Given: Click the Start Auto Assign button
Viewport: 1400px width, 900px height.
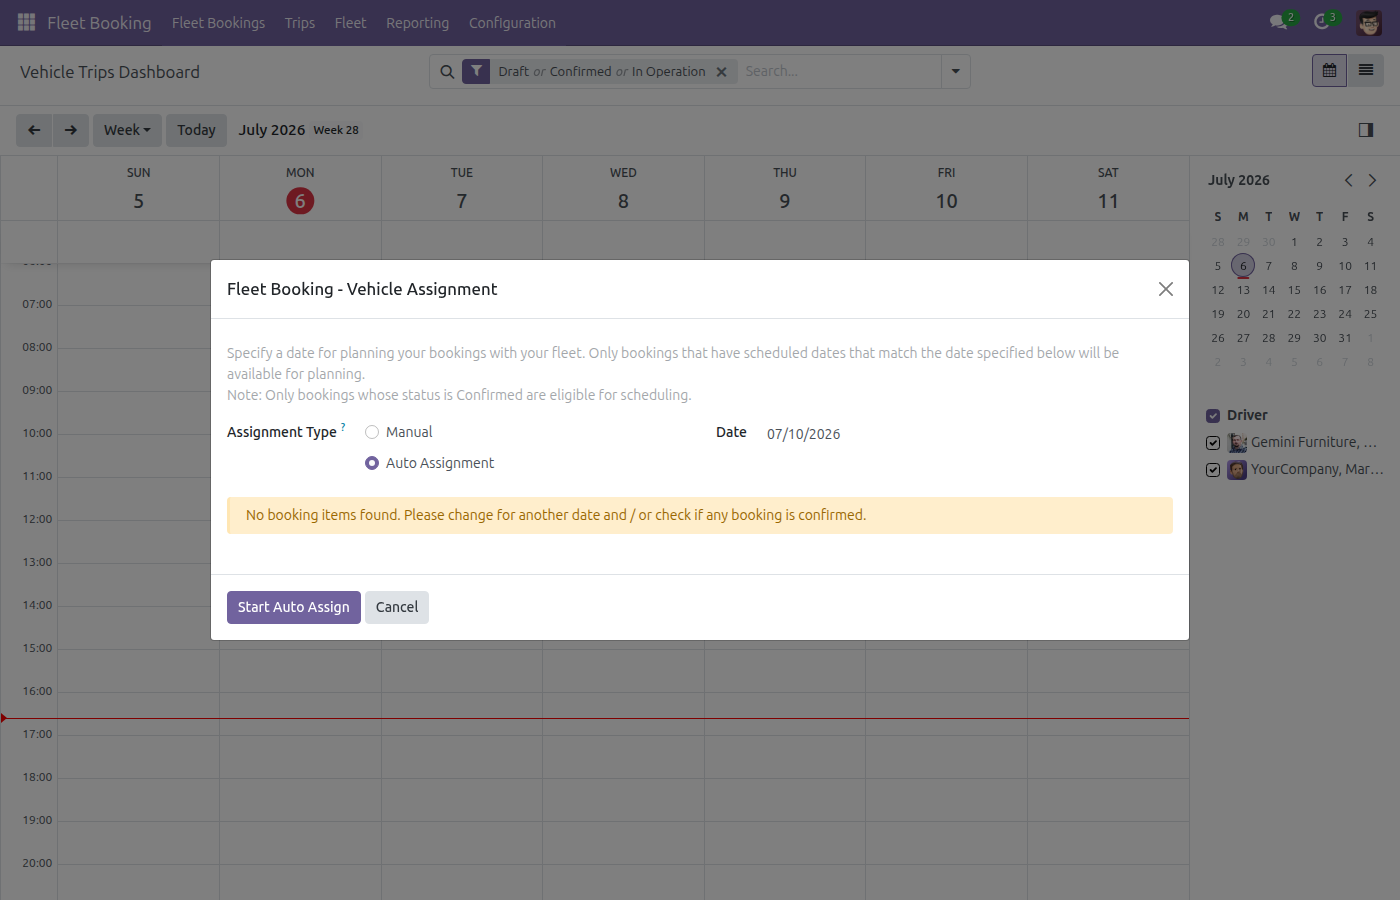Looking at the screenshot, I should pos(294,607).
